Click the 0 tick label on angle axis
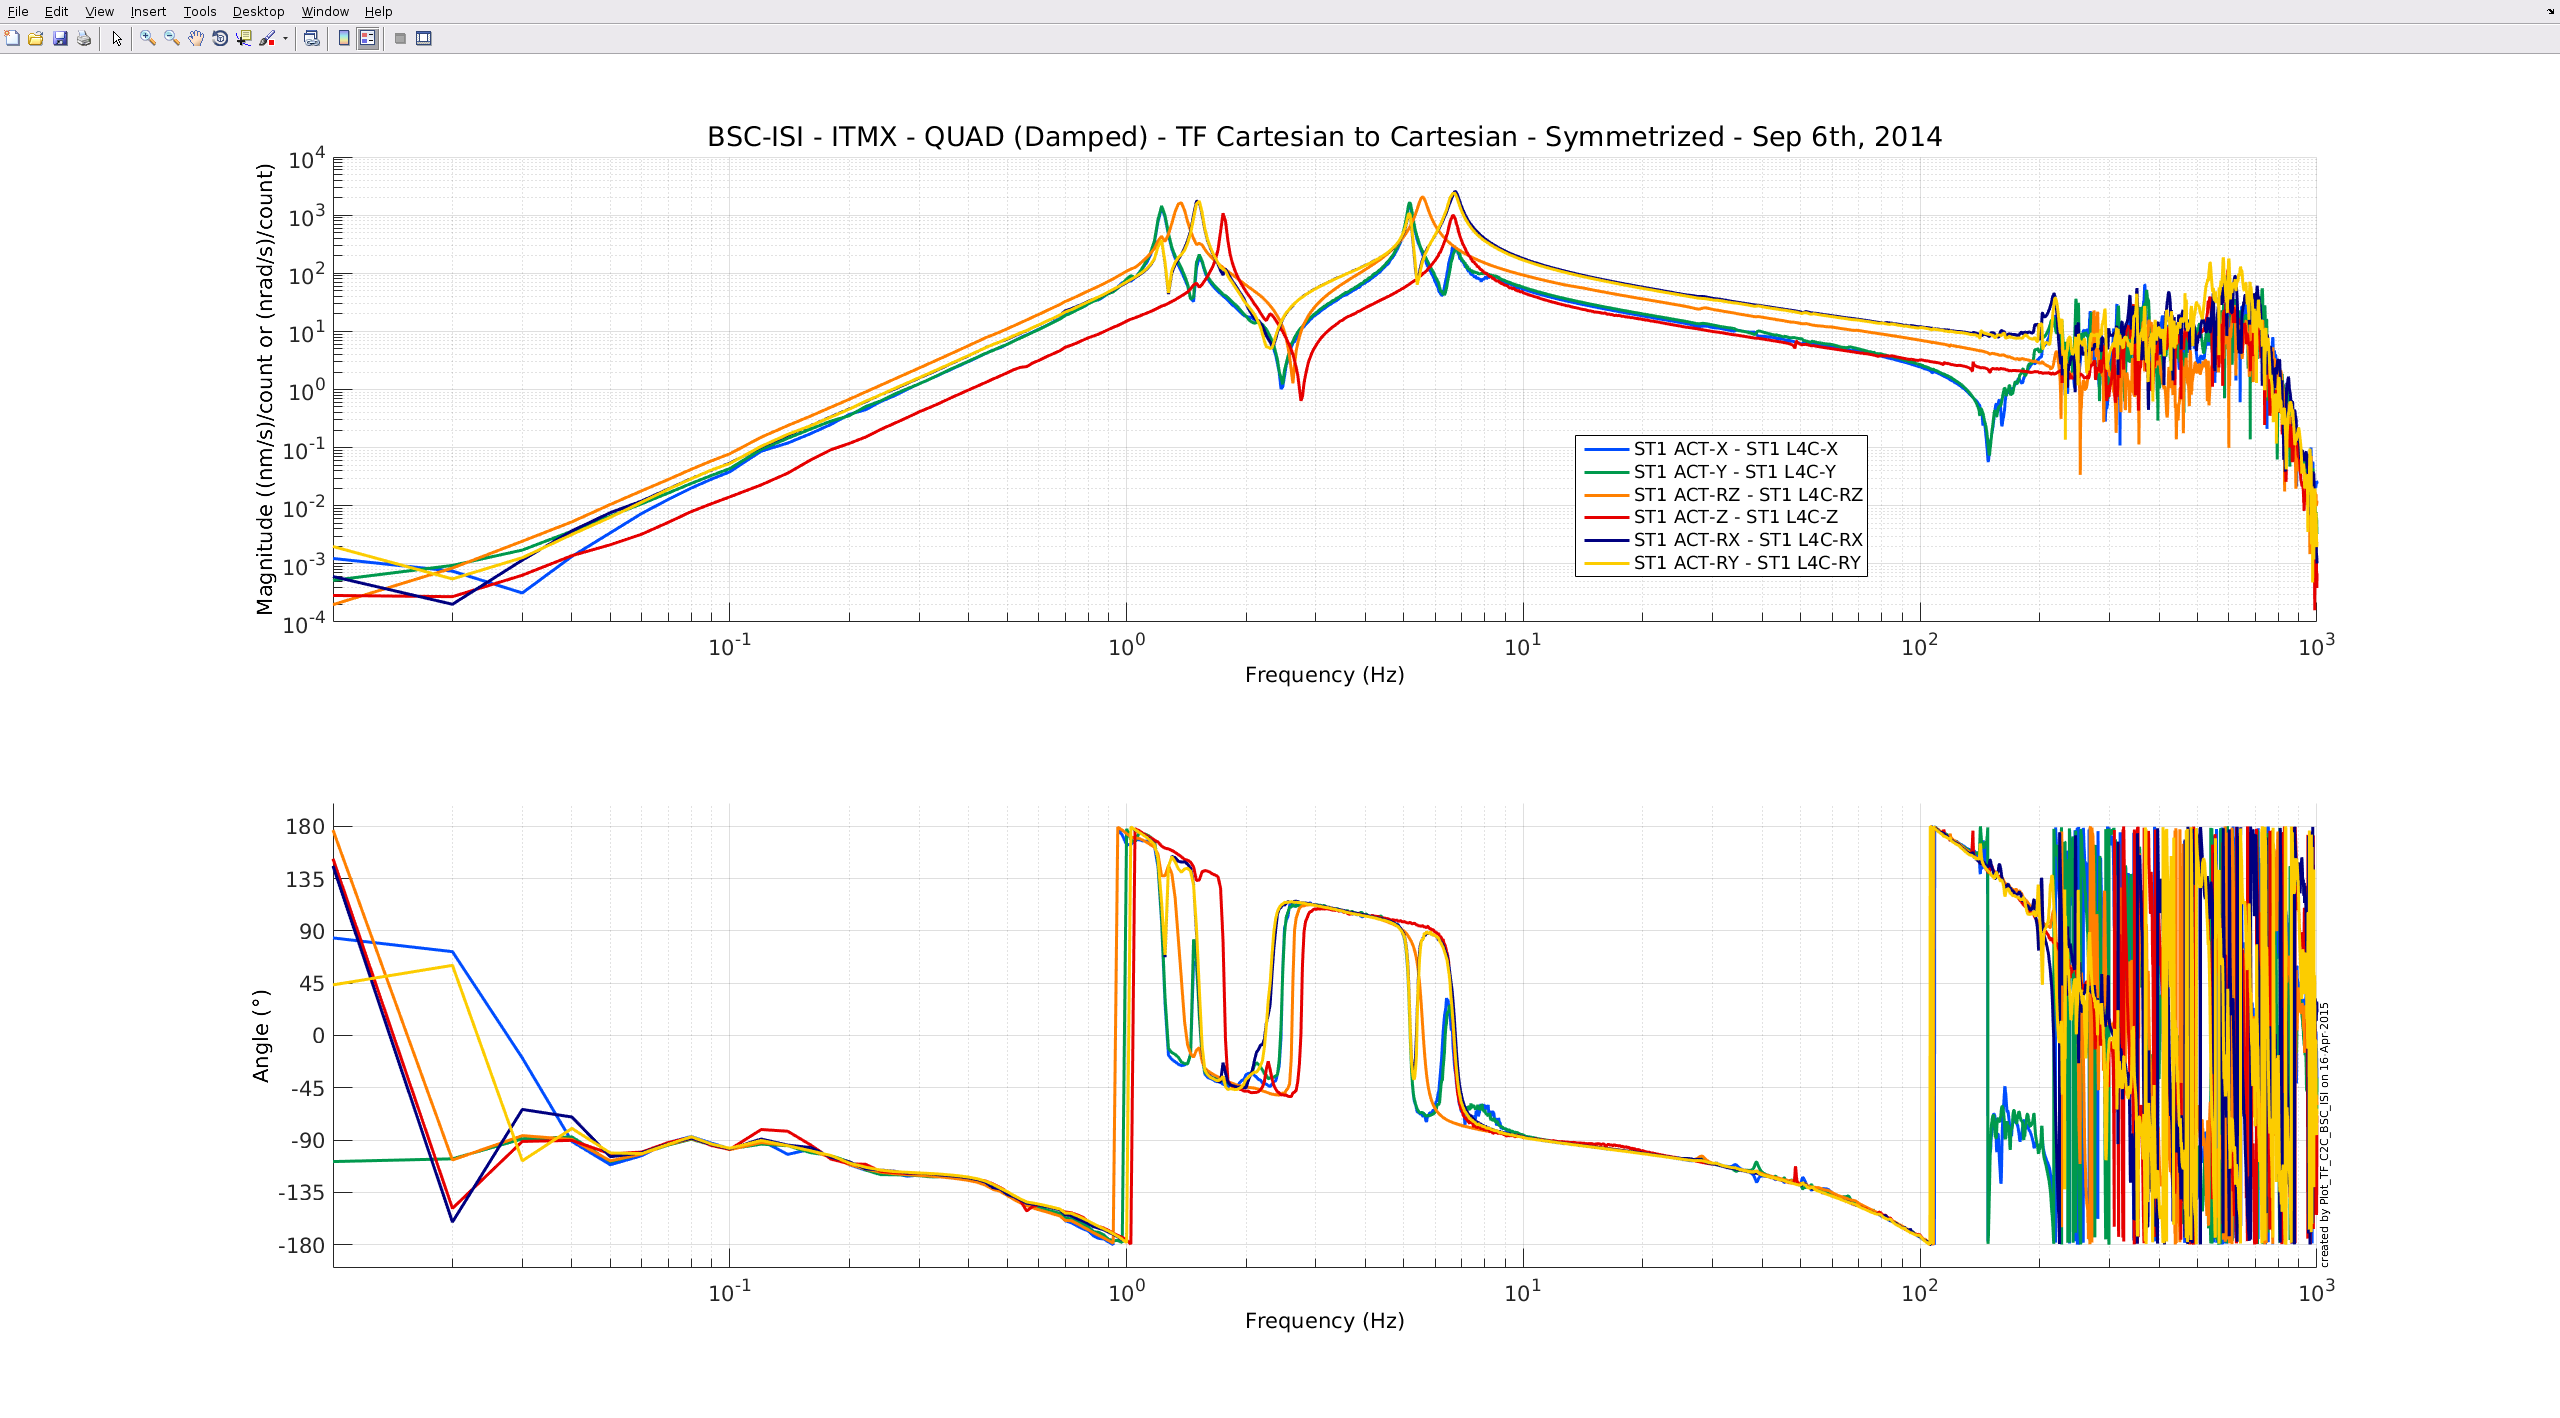Image resolution: width=2560 pixels, height=1418 pixels. [319, 1036]
